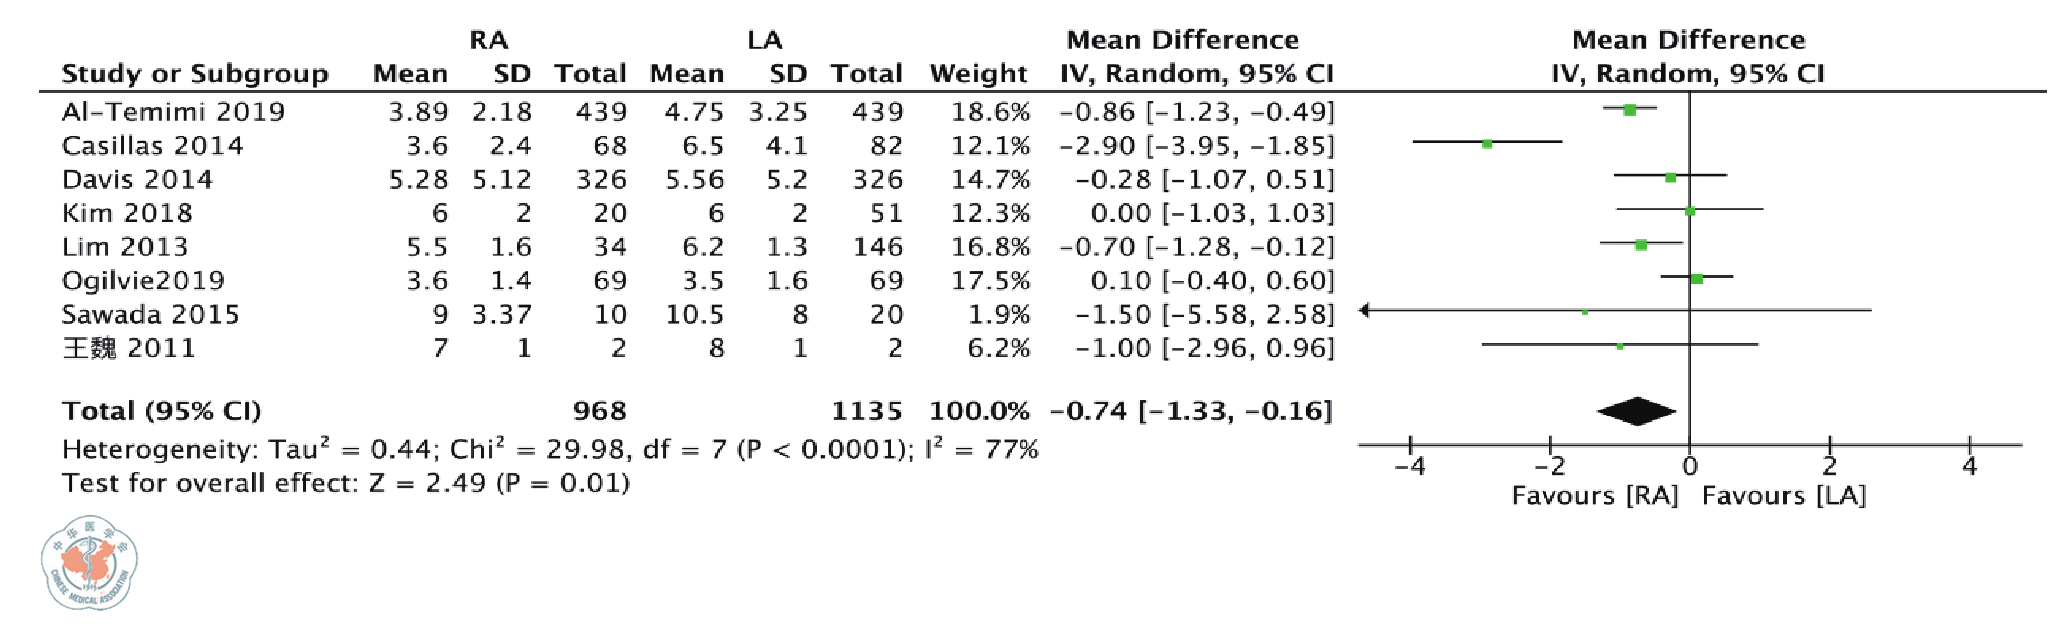Select the Heterogeneity statistics text line

coord(550,450)
